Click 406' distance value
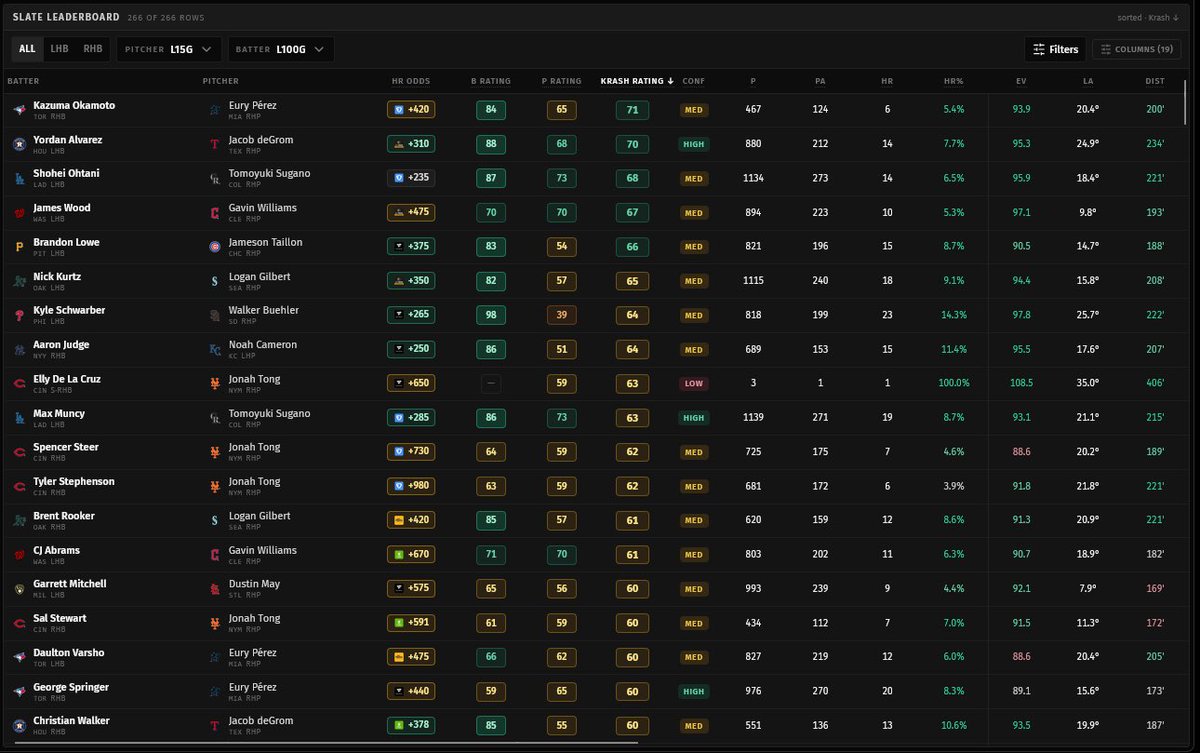 1155,383
